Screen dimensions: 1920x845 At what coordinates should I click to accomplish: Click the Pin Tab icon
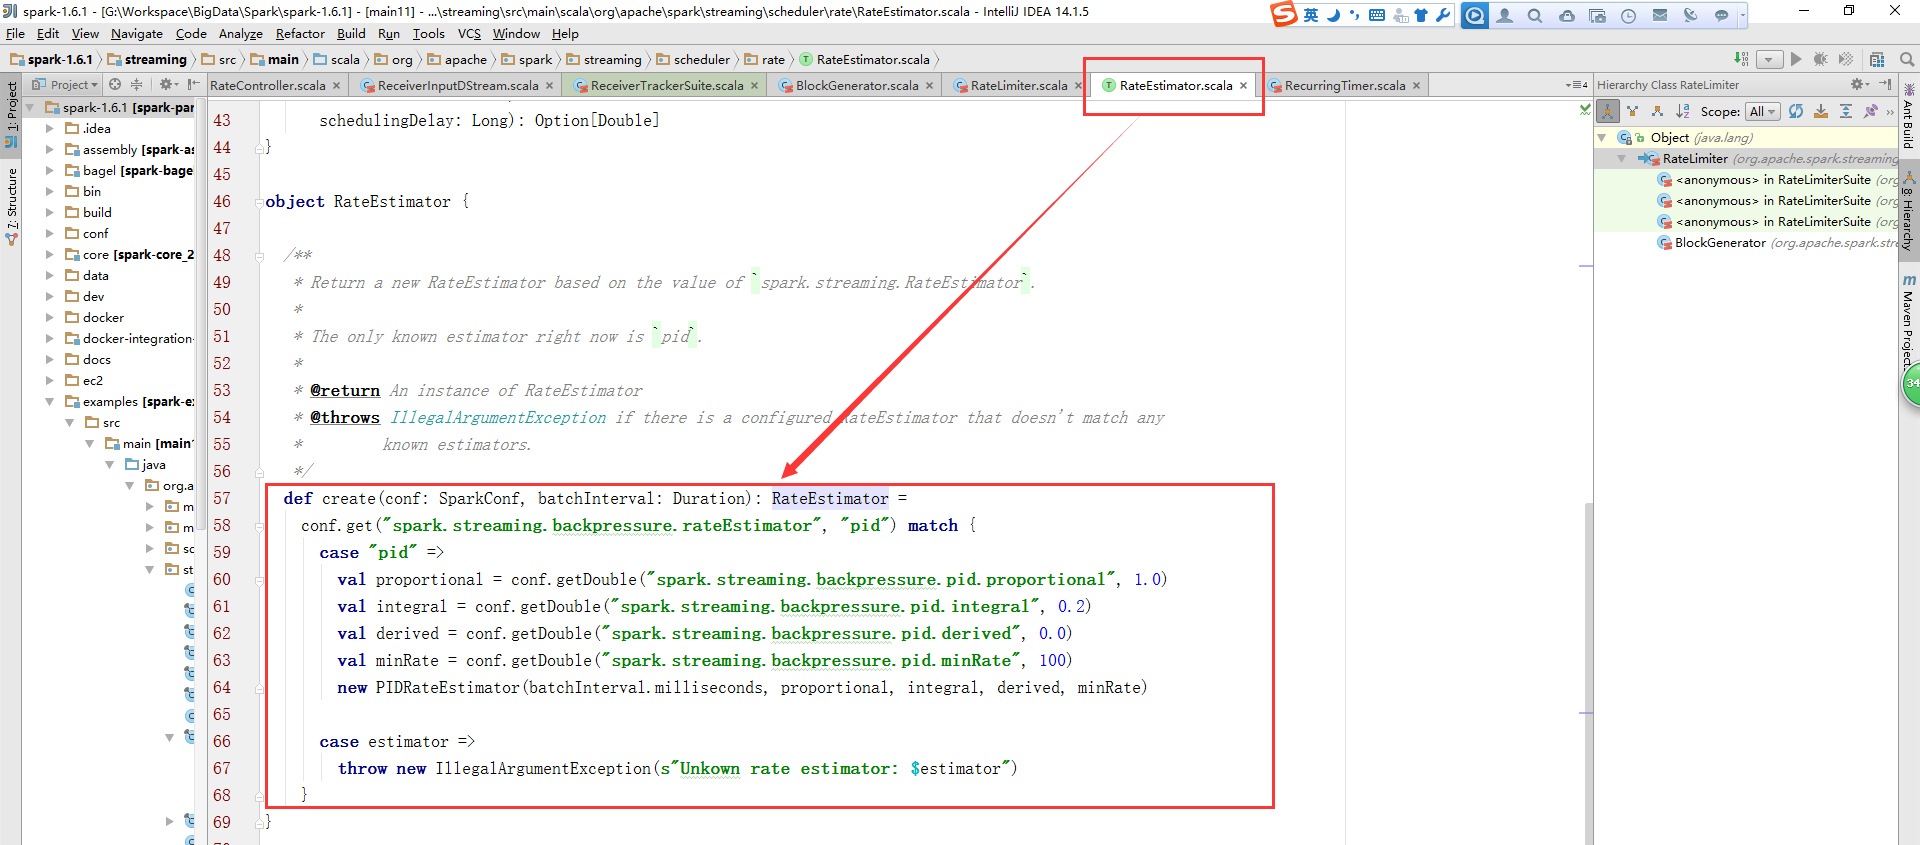click(x=1870, y=111)
